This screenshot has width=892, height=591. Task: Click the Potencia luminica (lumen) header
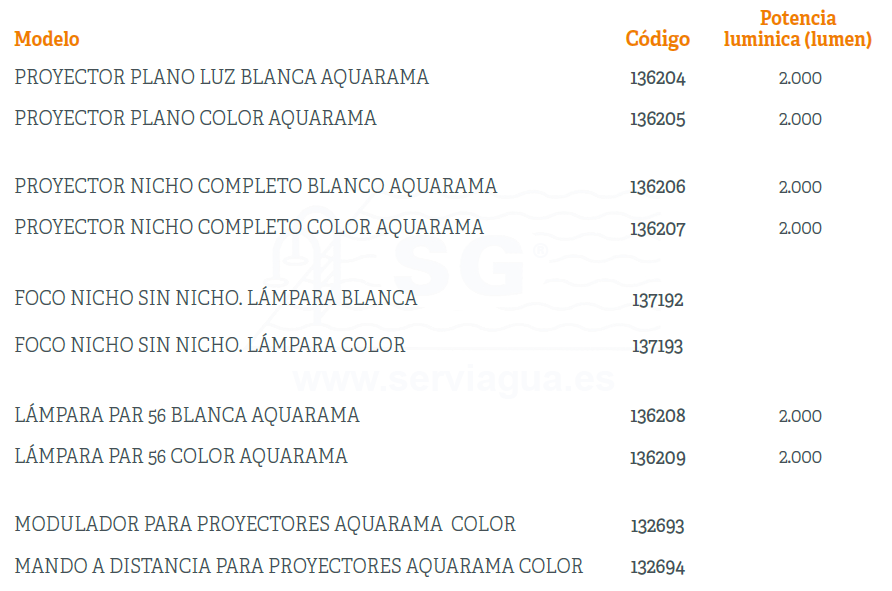pos(797,29)
